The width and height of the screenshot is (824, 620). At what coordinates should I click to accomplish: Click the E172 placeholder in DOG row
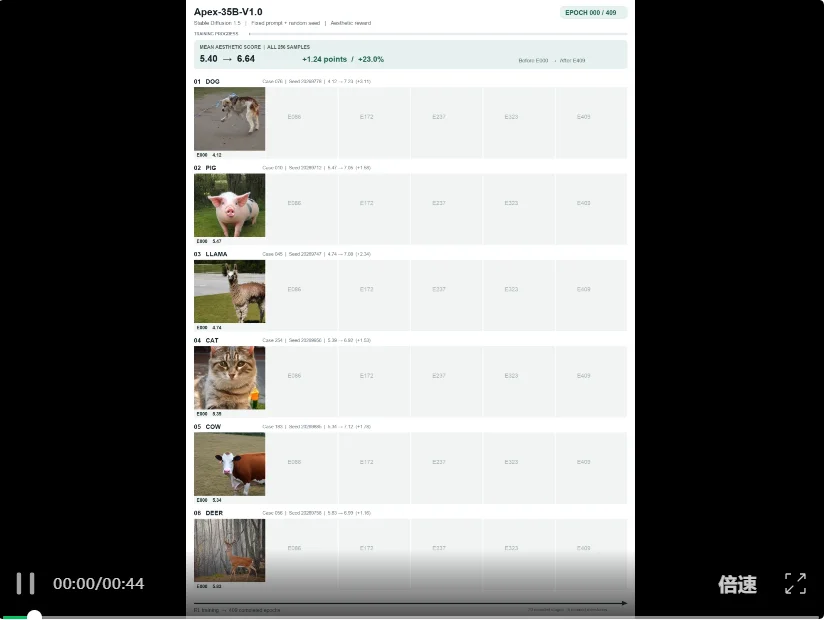tap(374, 122)
